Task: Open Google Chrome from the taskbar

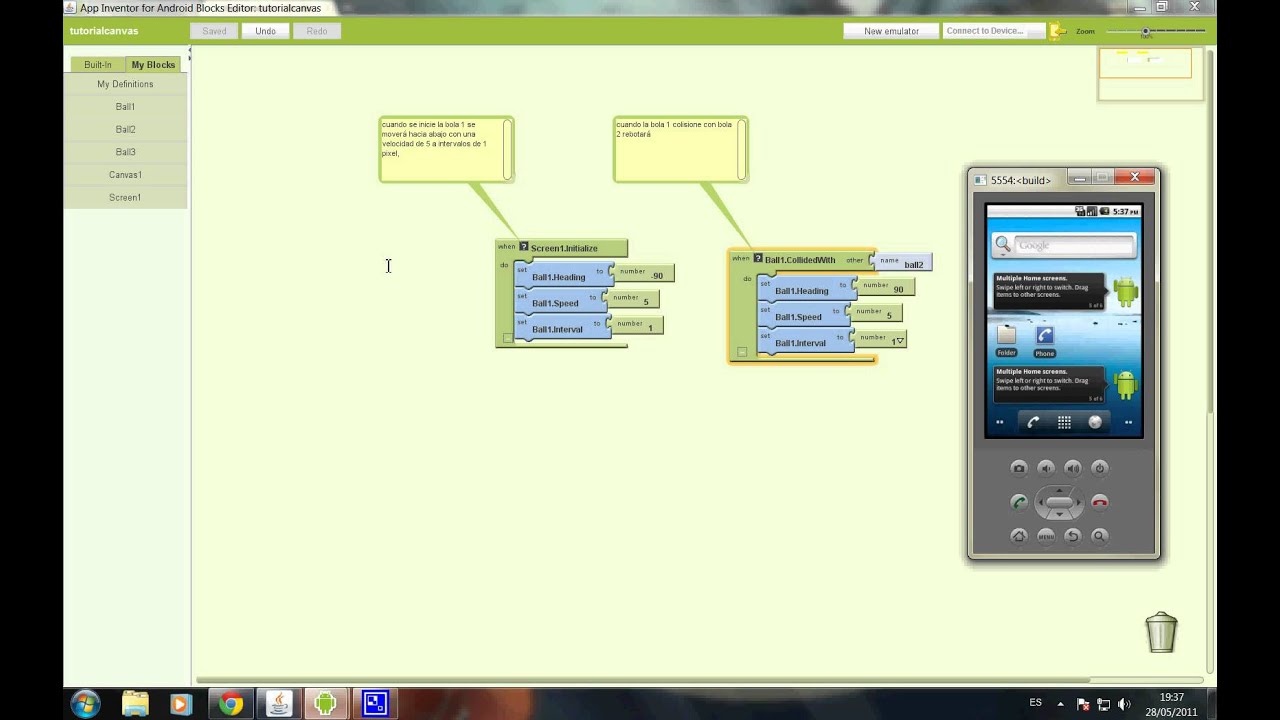Action: (x=231, y=704)
